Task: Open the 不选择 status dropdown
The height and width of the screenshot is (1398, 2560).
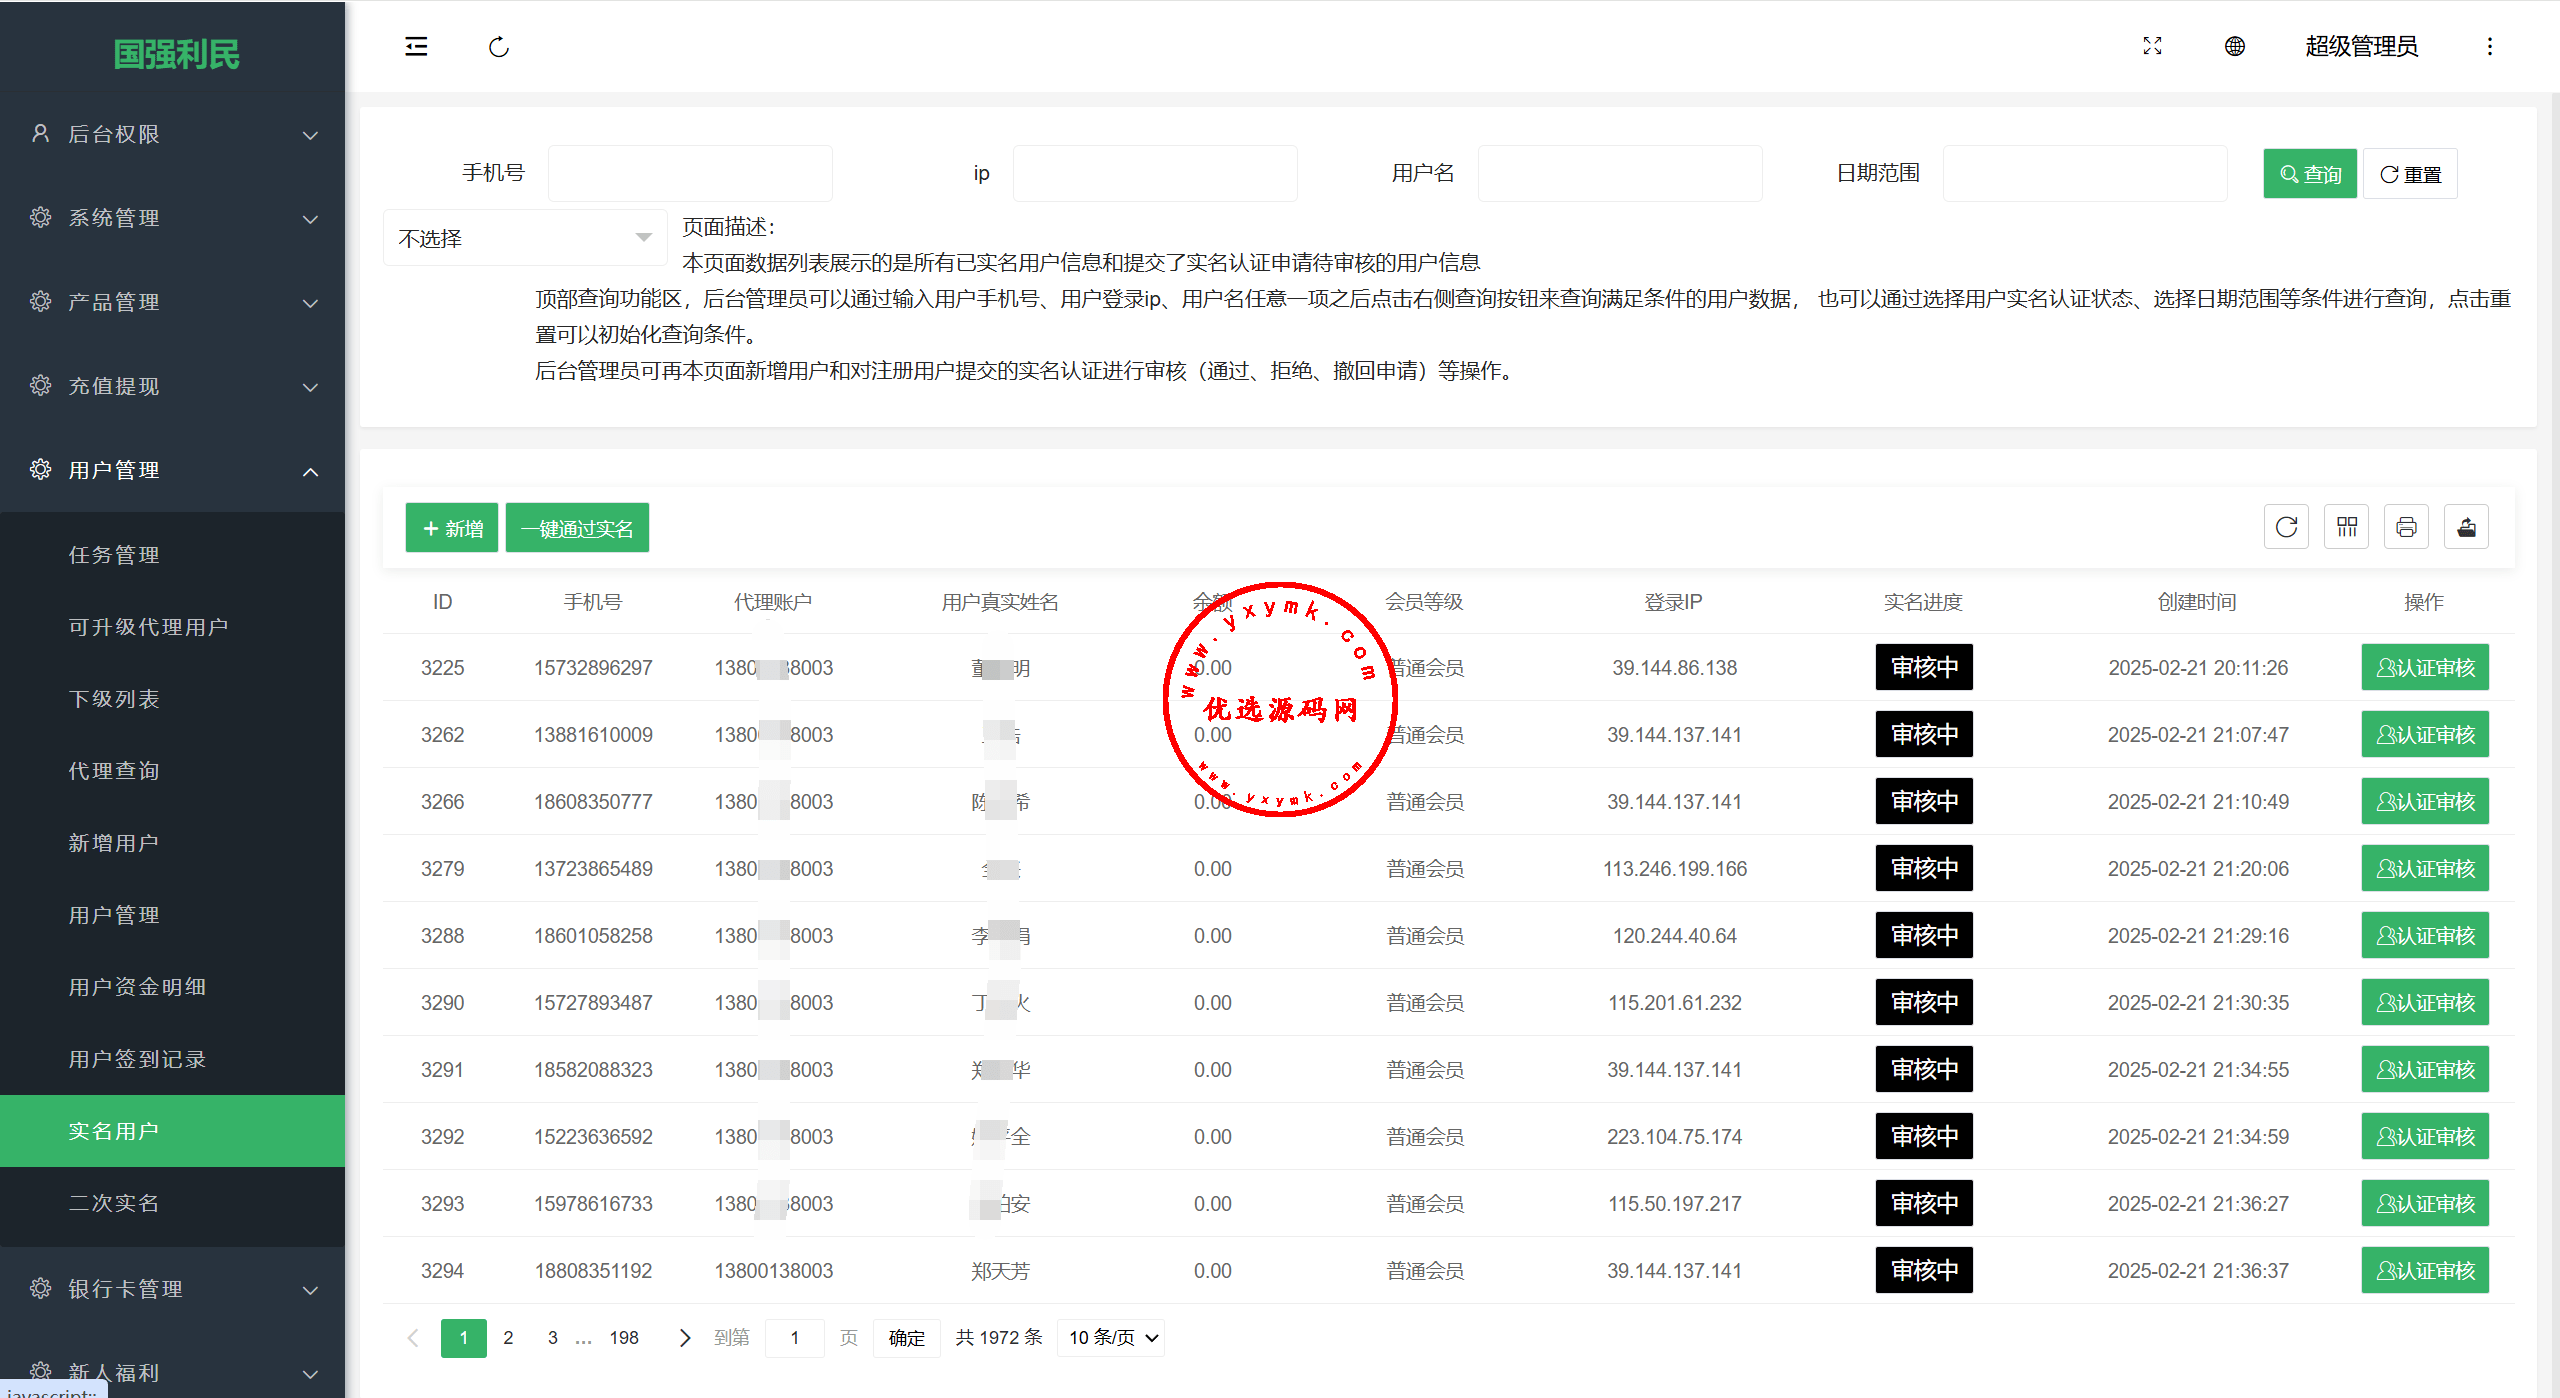Action: tap(525, 238)
